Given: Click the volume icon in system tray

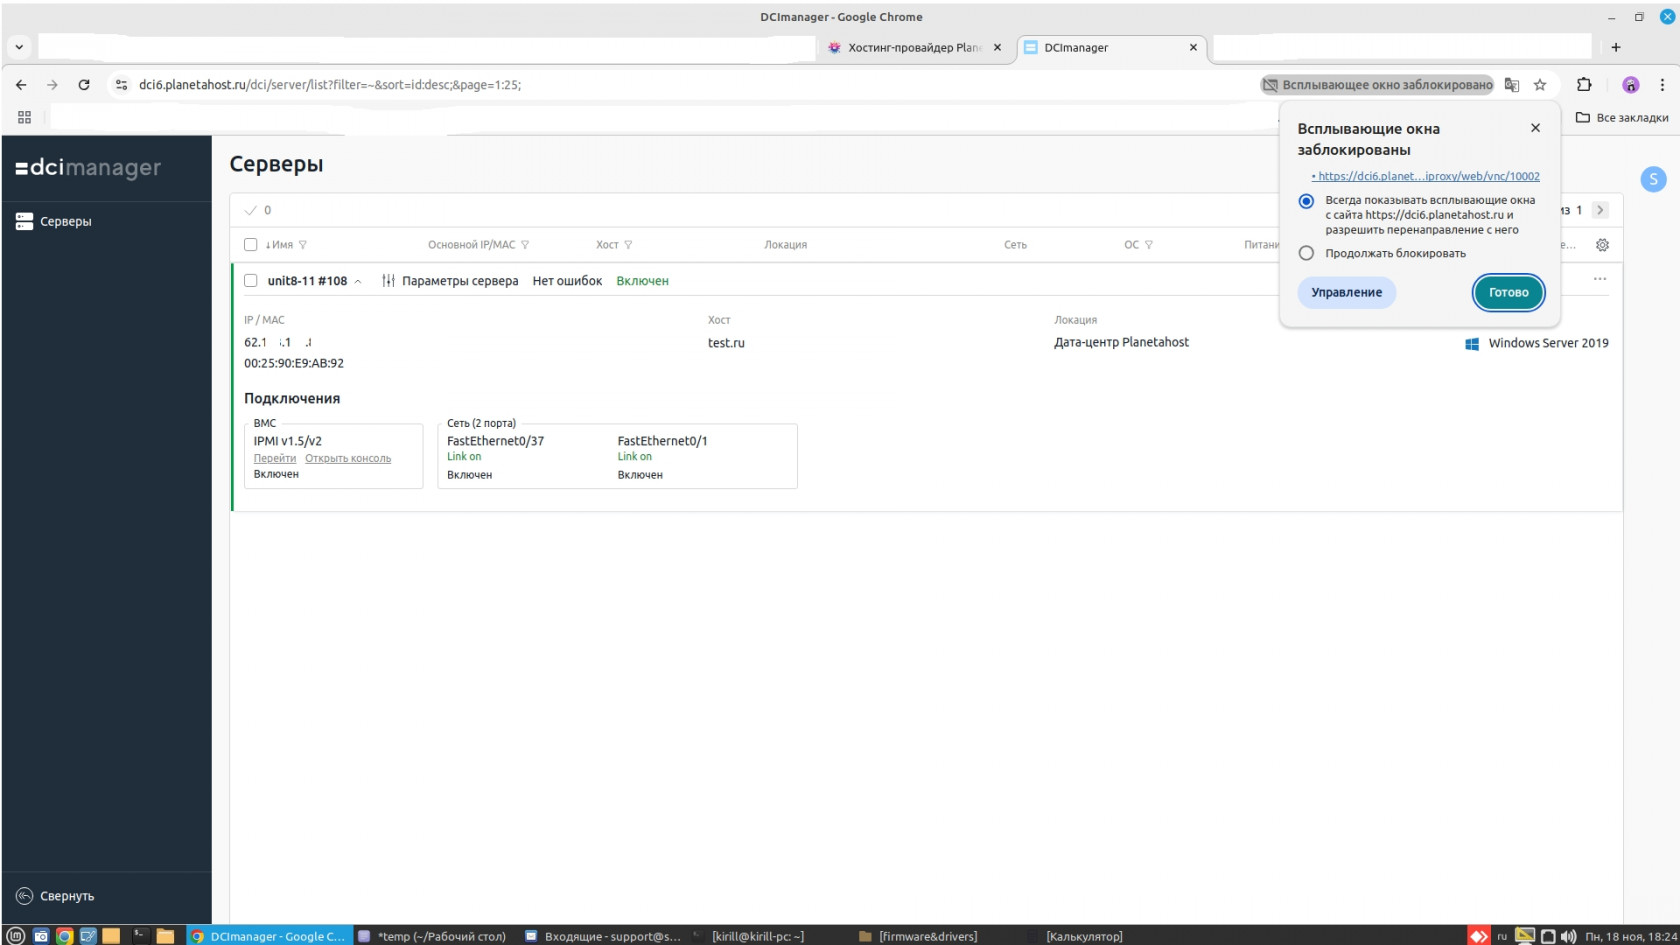Looking at the screenshot, I should [1568, 936].
